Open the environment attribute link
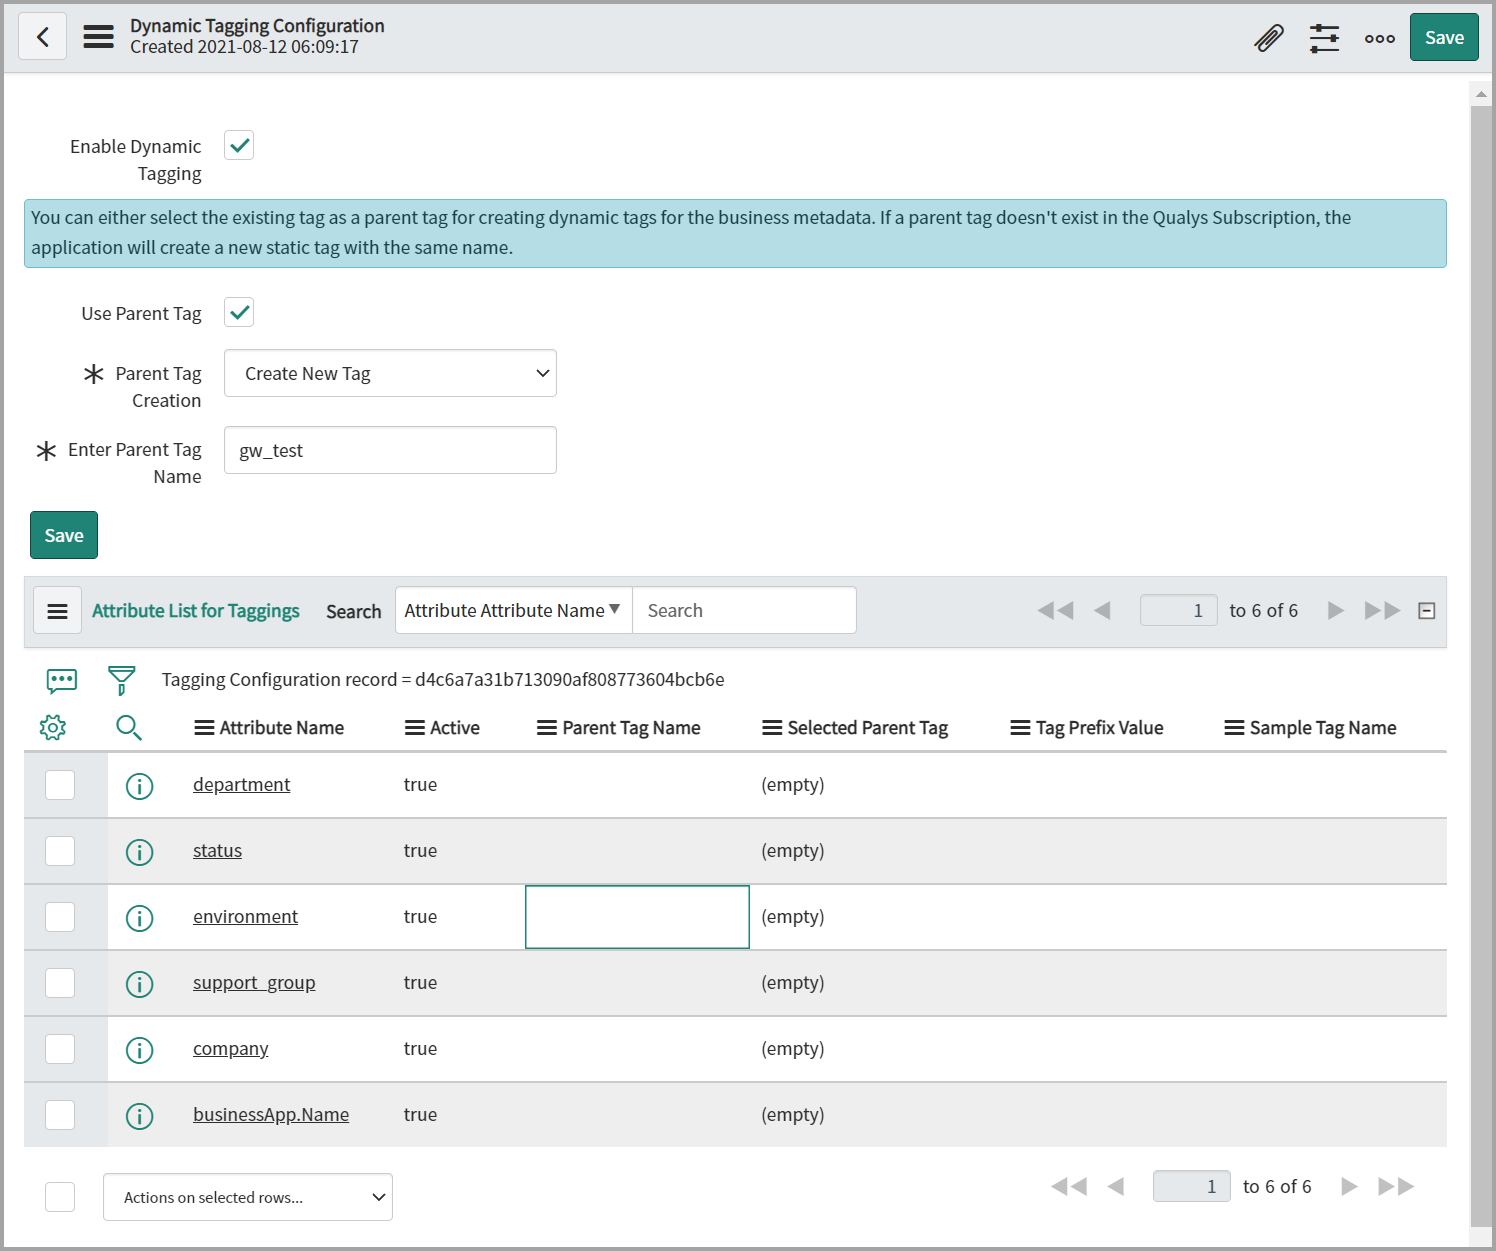Screen dimensions: 1496x1251 [245, 917]
